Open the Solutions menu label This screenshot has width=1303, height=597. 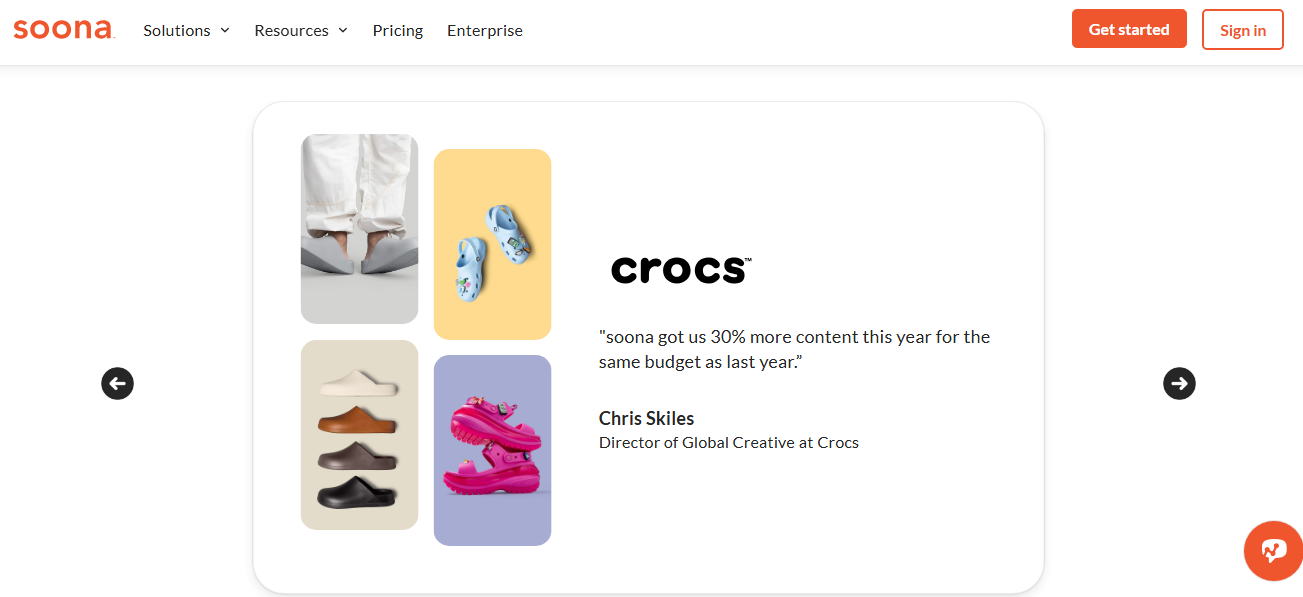pos(176,30)
